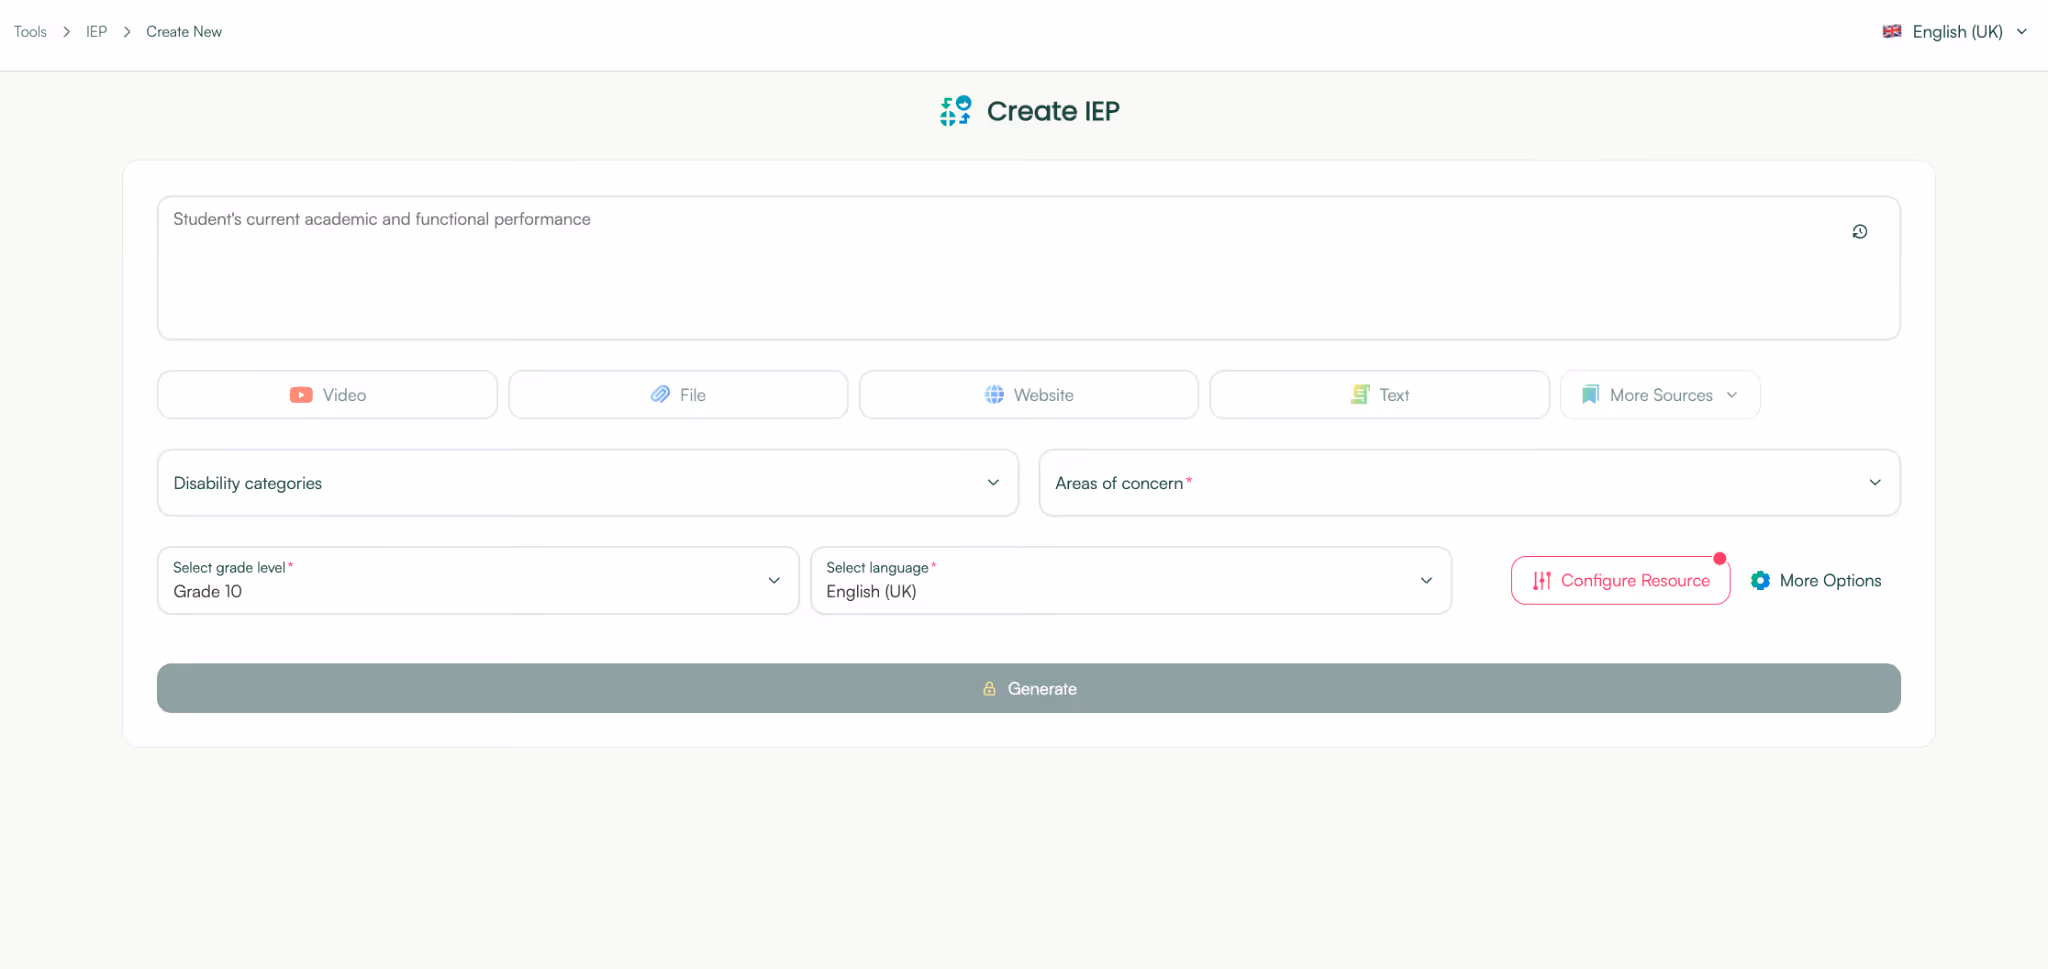Click the Configure Resource button
Viewport: 2048px width, 969px height.
1620,580
